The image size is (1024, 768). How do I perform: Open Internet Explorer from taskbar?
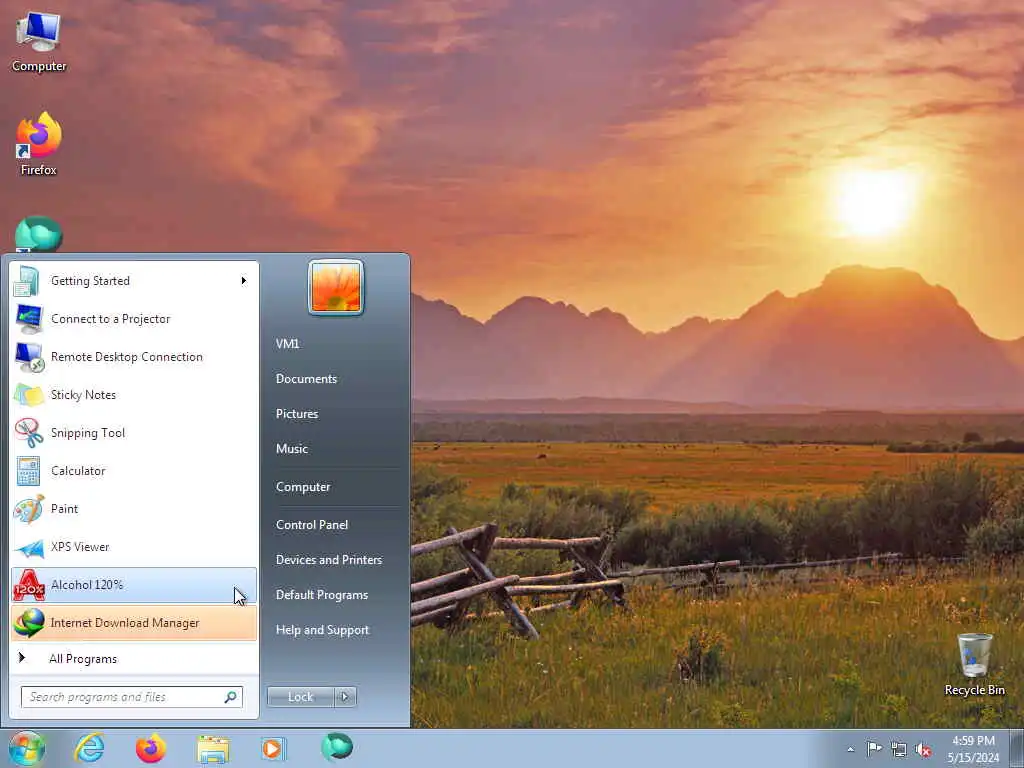coord(89,748)
